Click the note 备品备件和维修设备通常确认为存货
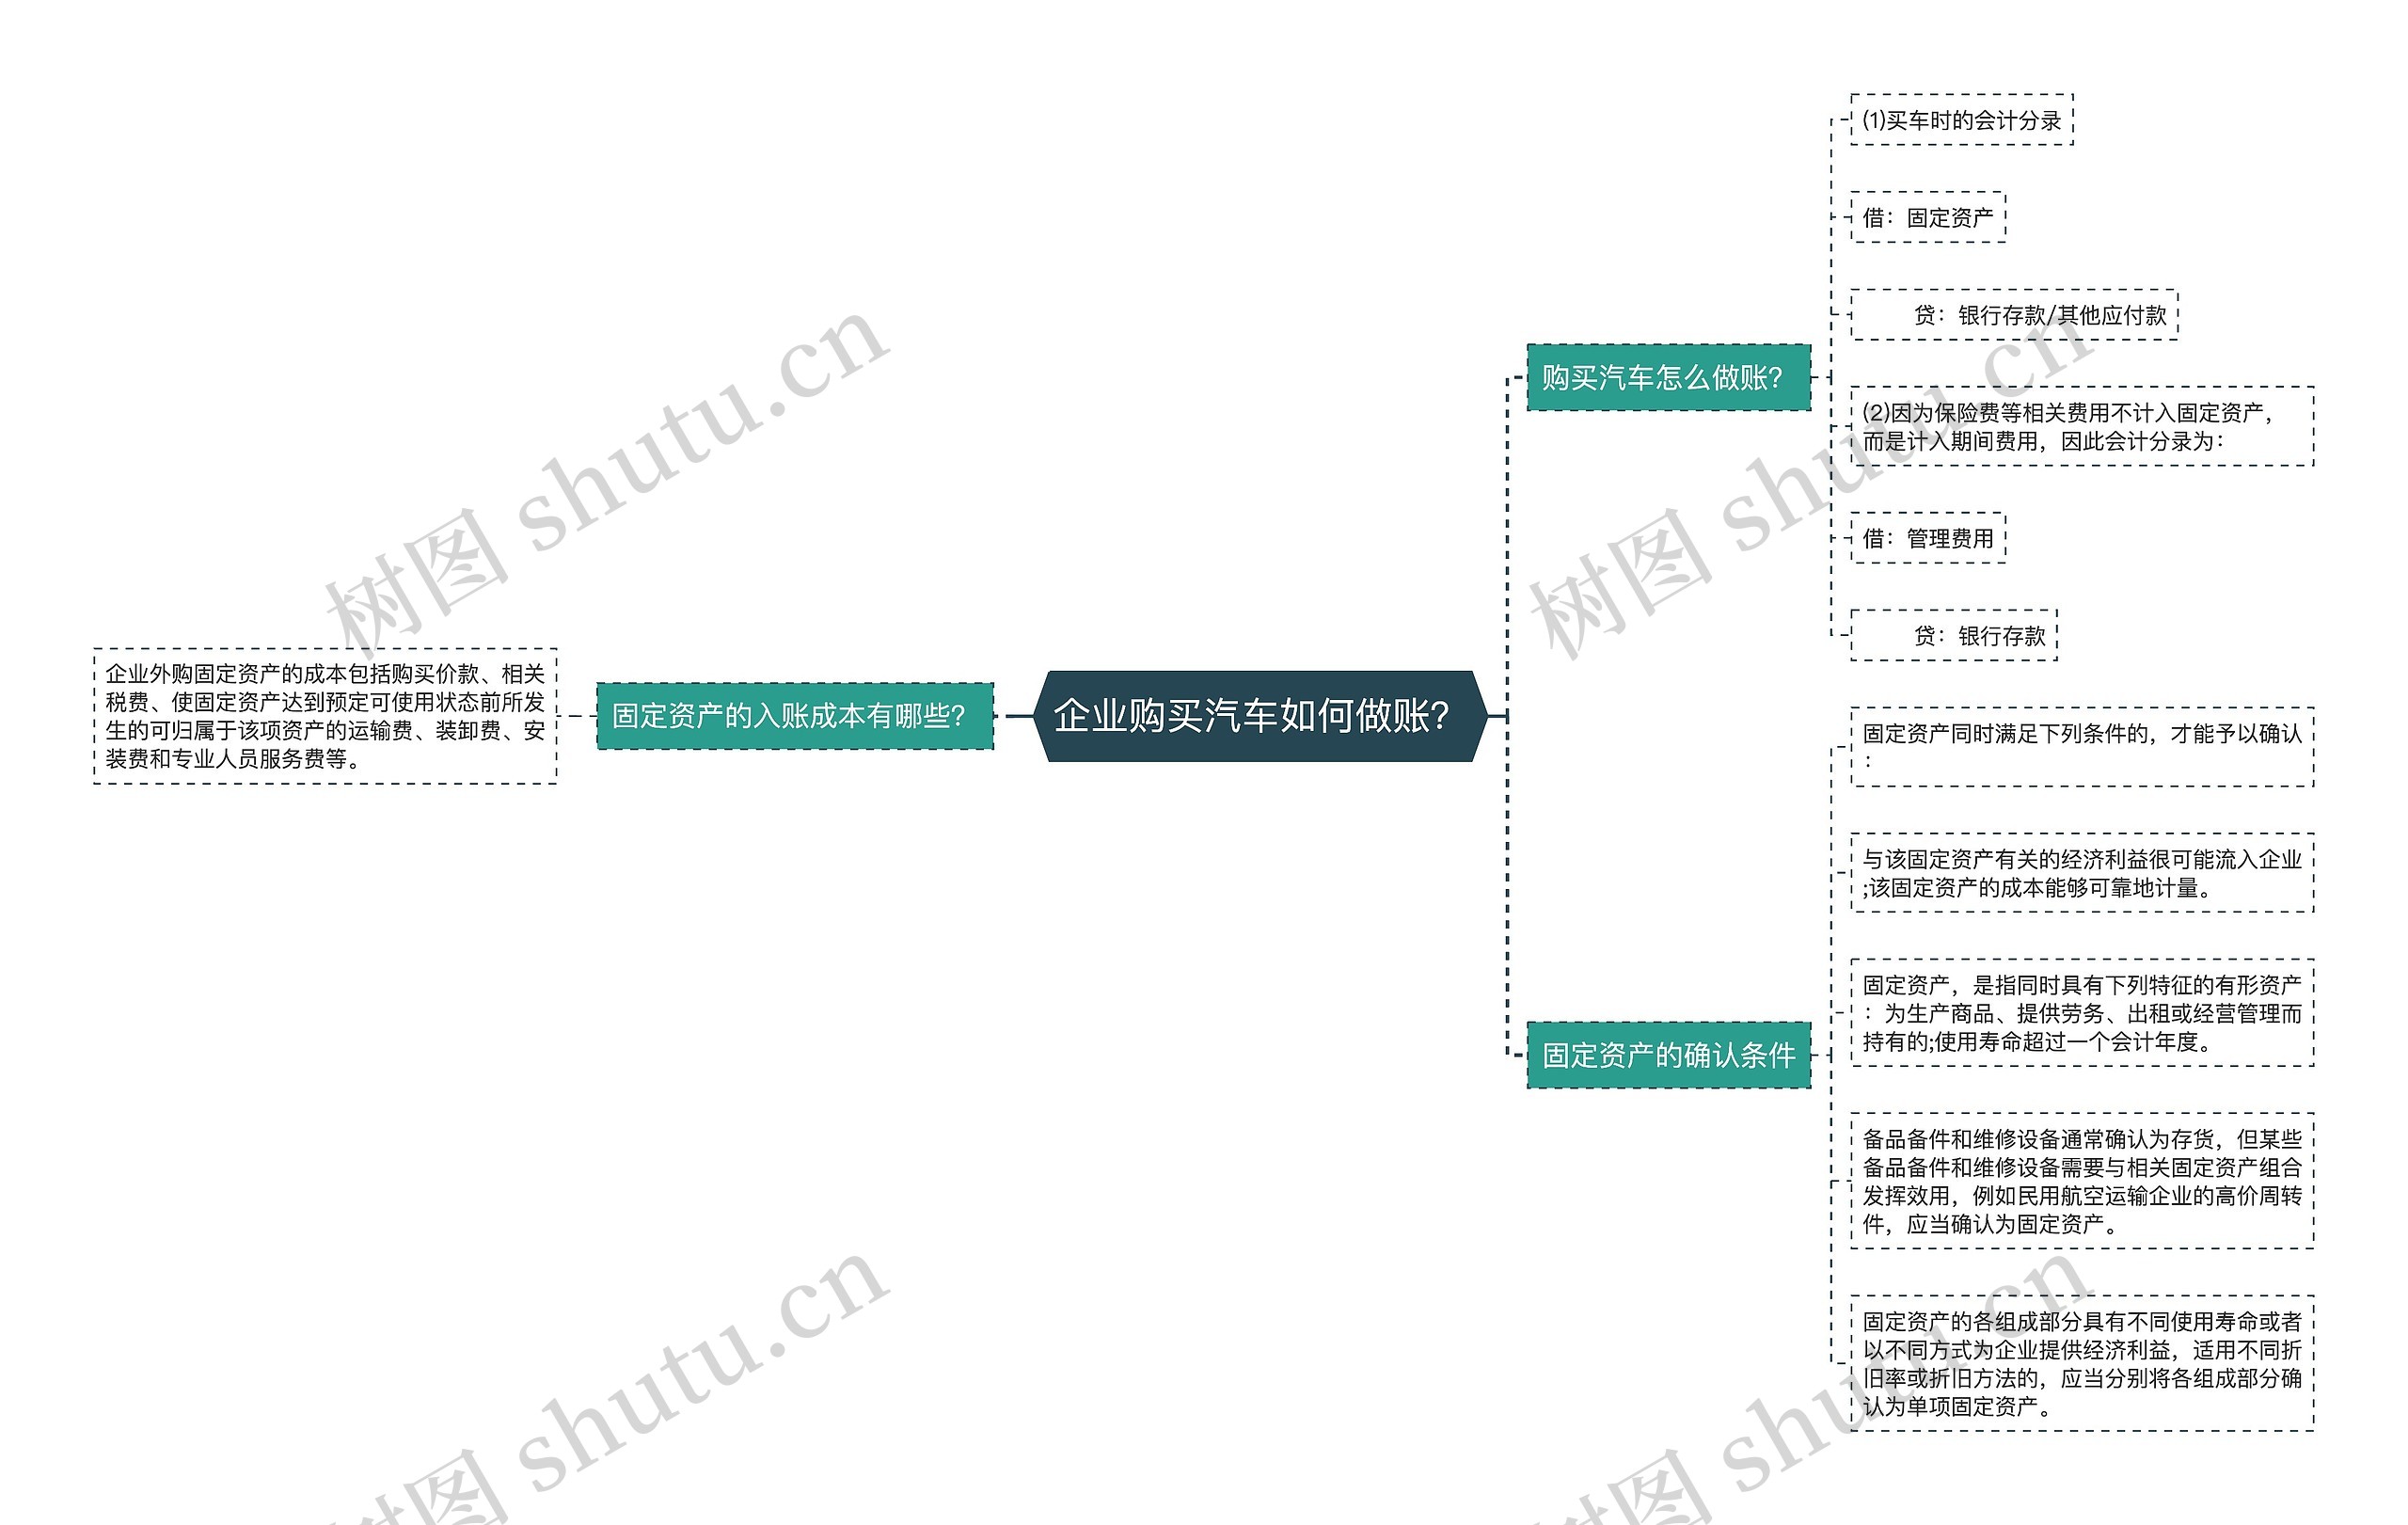This screenshot has width=2408, height=1525. coord(2082,1181)
